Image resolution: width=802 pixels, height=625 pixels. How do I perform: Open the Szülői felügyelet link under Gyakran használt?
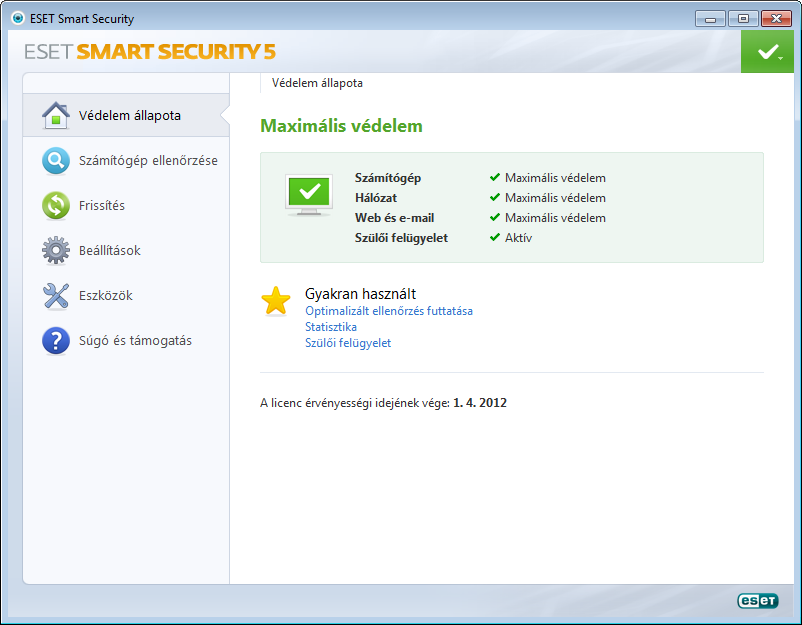coord(348,343)
